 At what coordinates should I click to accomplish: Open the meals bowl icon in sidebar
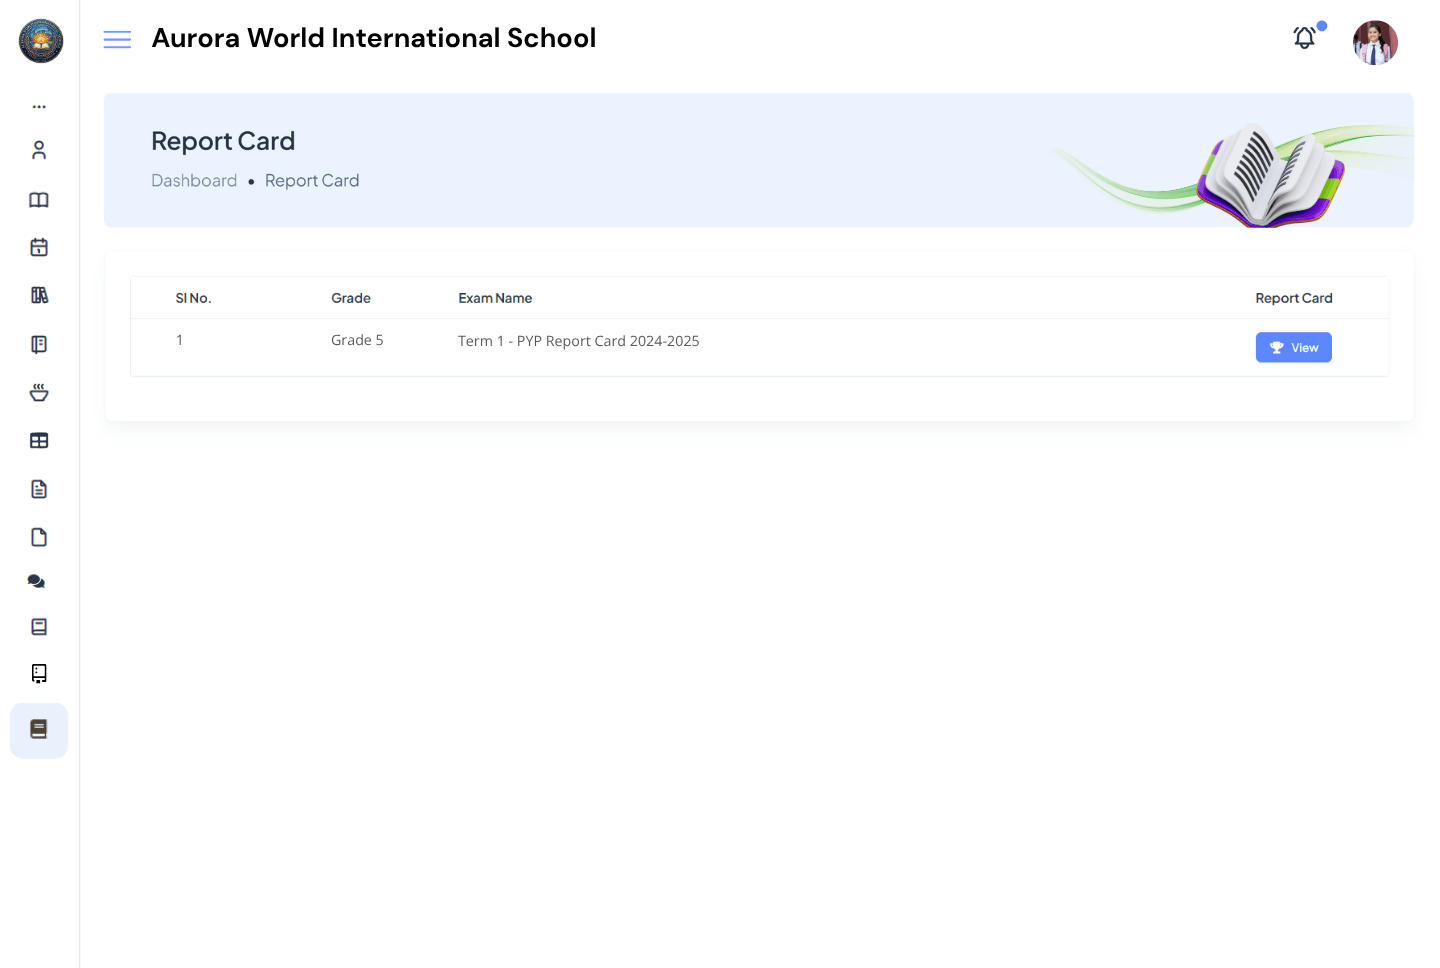[39, 392]
